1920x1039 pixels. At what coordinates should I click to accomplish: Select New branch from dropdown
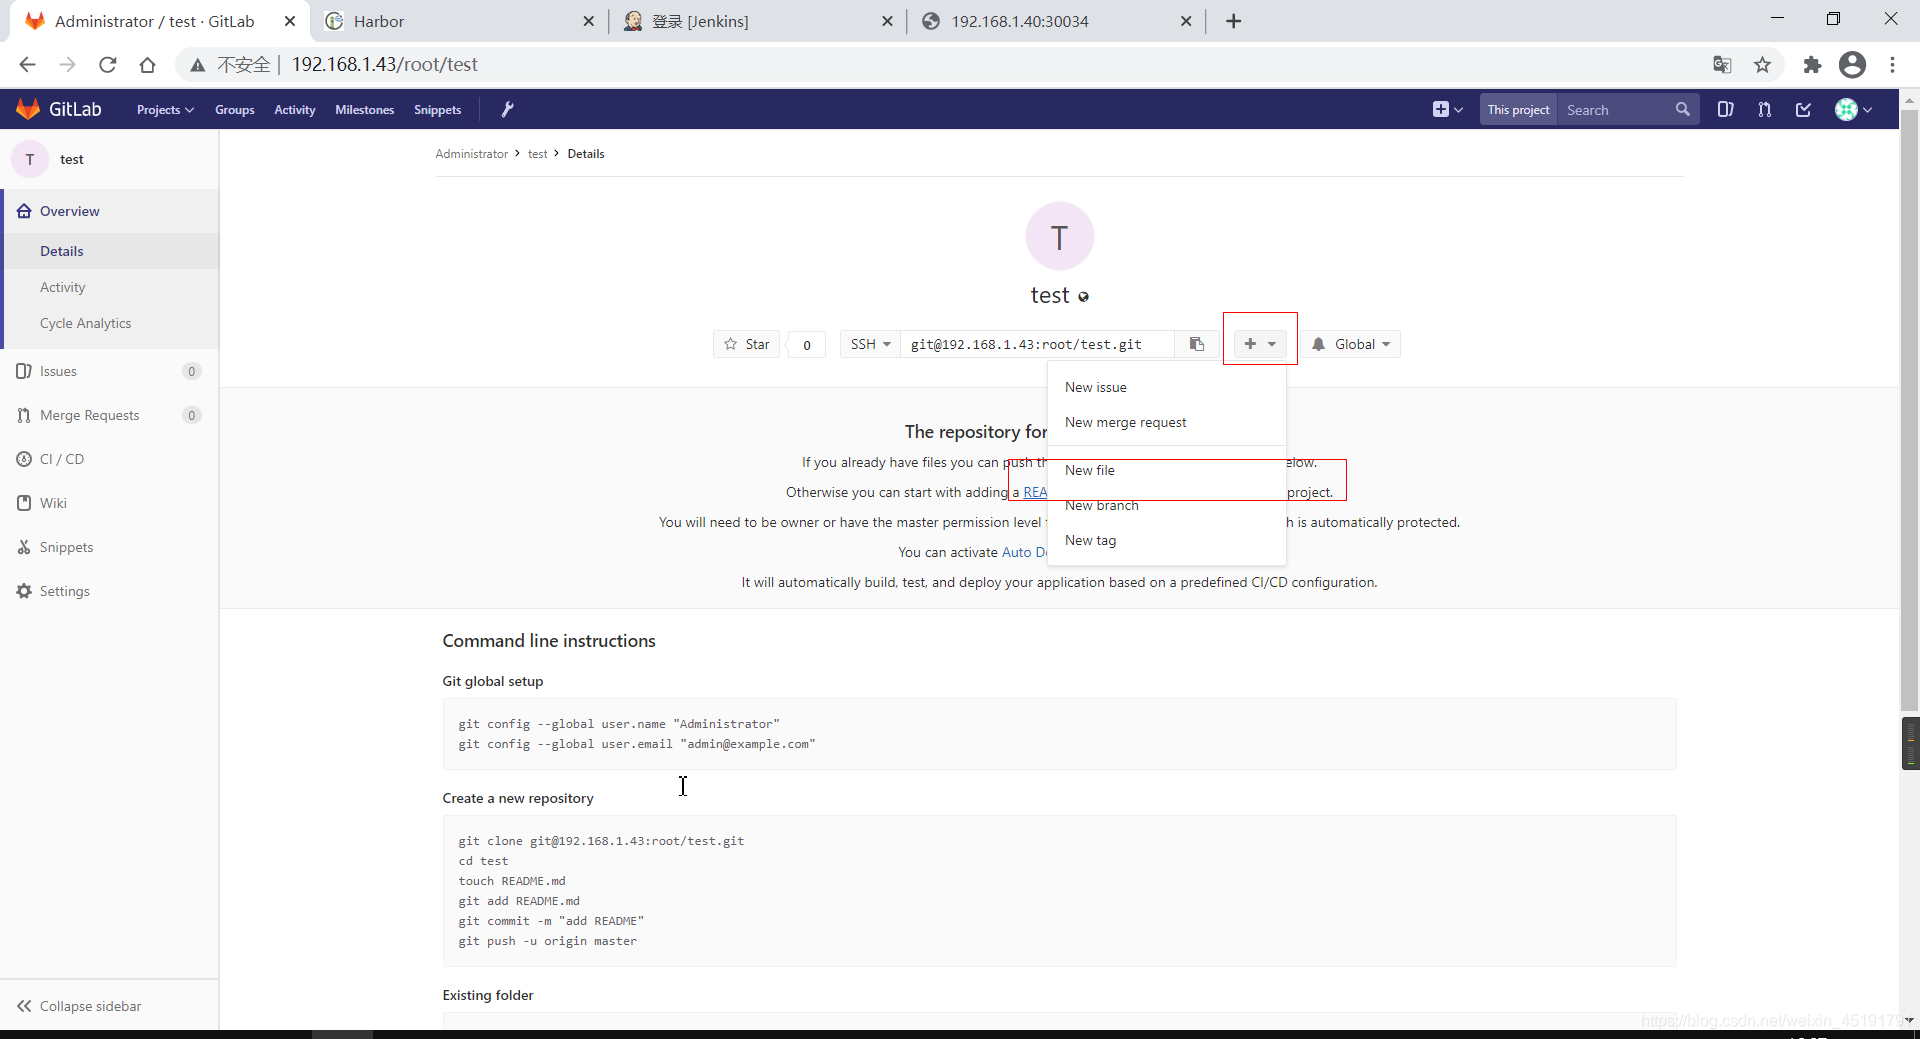pyautogui.click(x=1166, y=505)
